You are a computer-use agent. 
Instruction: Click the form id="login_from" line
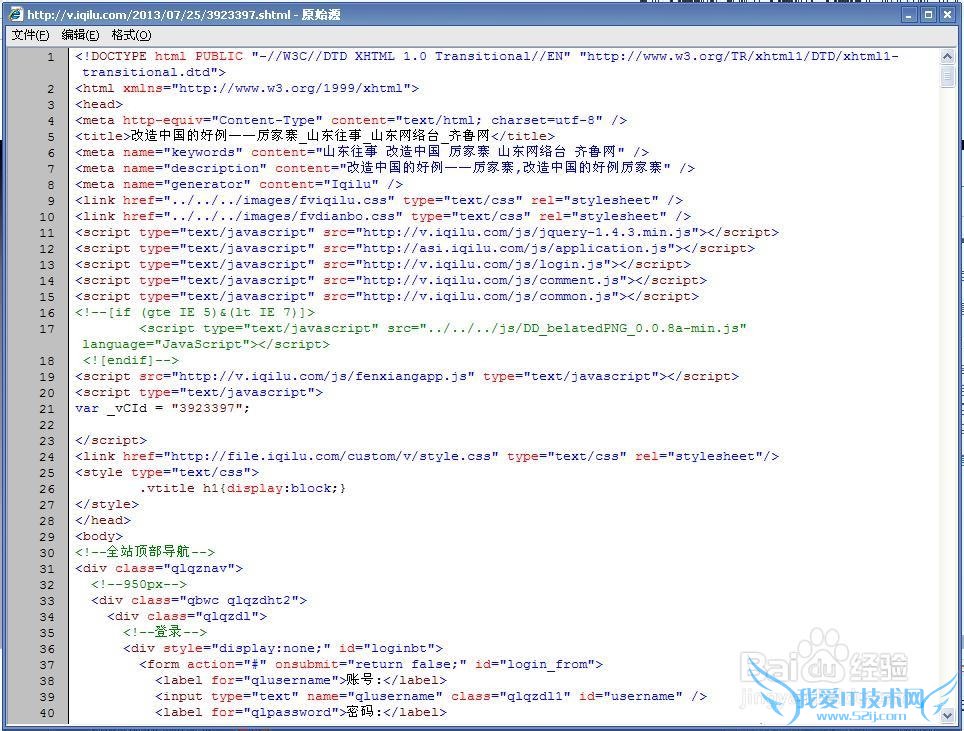(371, 664)
